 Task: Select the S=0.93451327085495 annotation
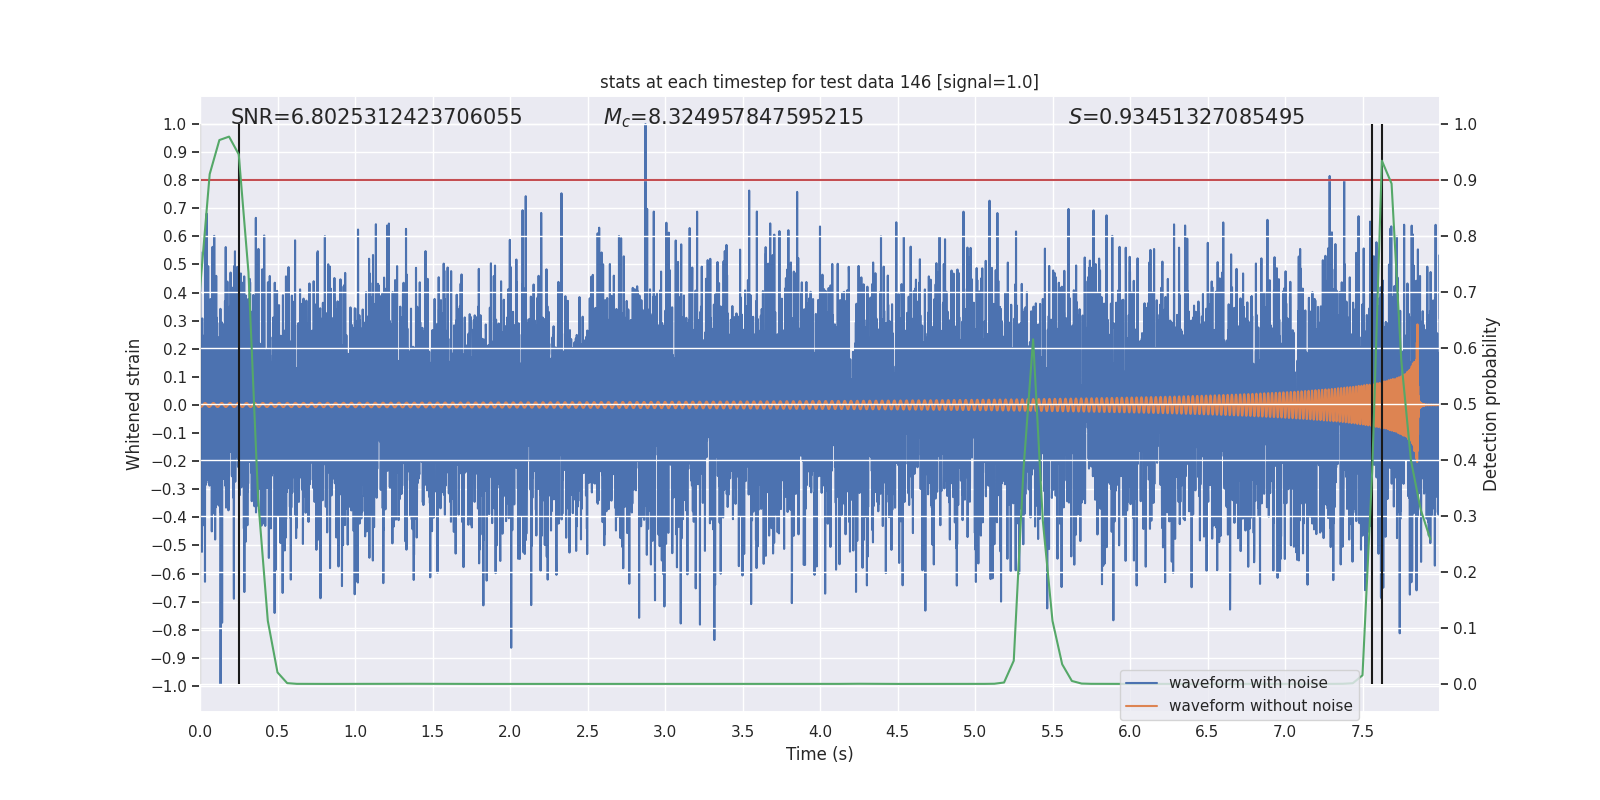pyautogui.click(x=1186, y=117)
